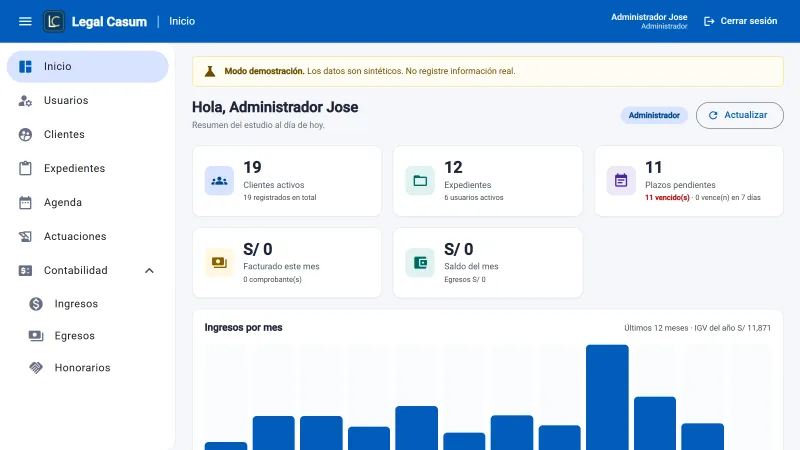This screenshot has width=800, height=450.
Task: Open the hamburger navigation menu
Action: (25, 21)
